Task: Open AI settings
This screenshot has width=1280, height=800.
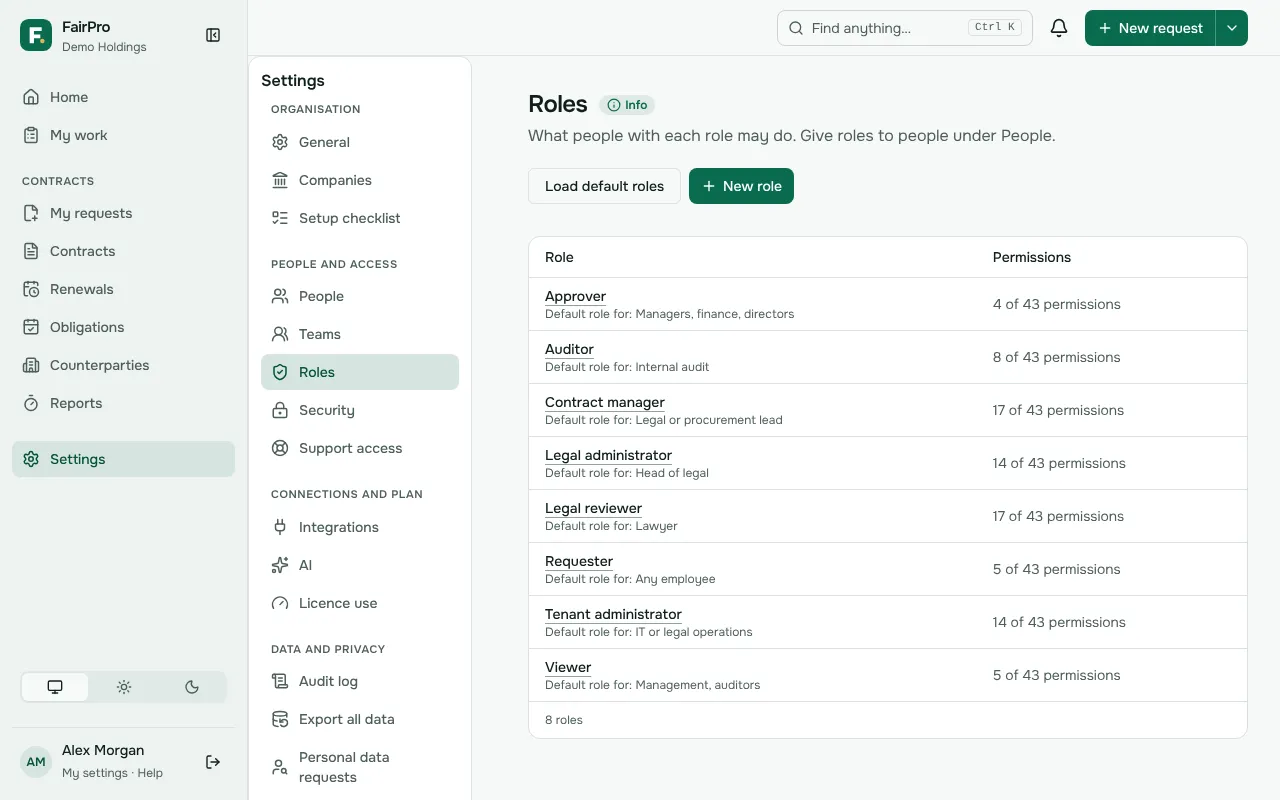Action: pos(360,565)
